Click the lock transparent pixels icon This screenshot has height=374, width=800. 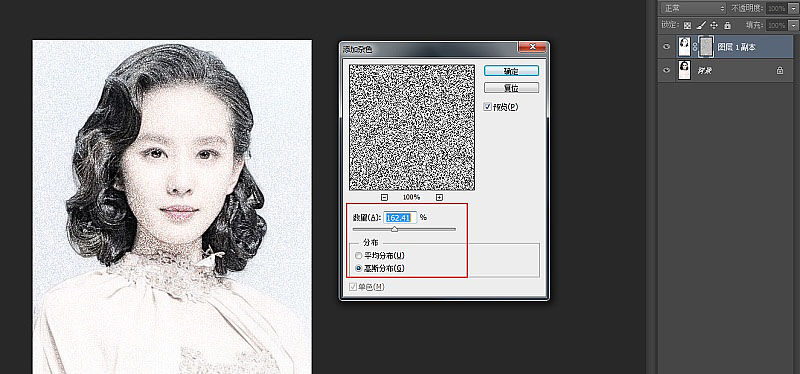(687, 25)
